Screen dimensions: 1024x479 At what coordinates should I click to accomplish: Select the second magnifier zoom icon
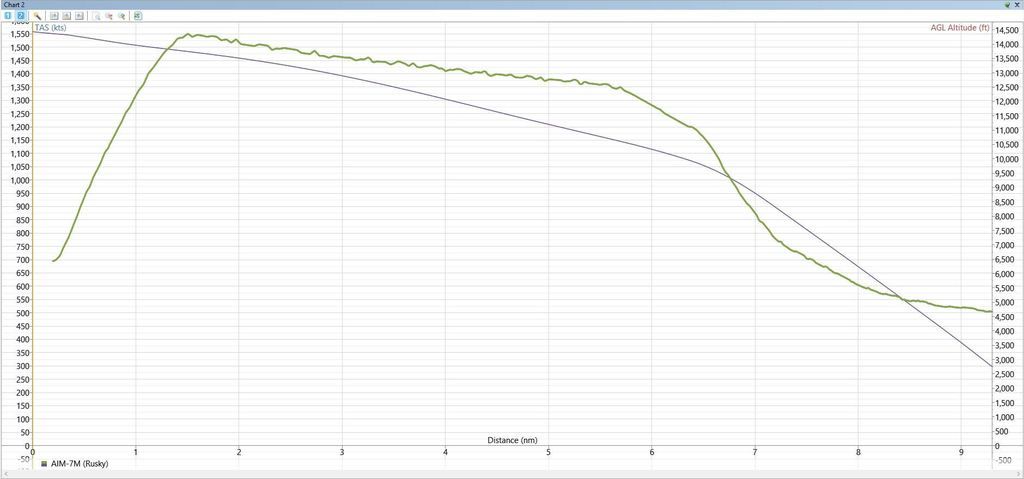(110, 16)
